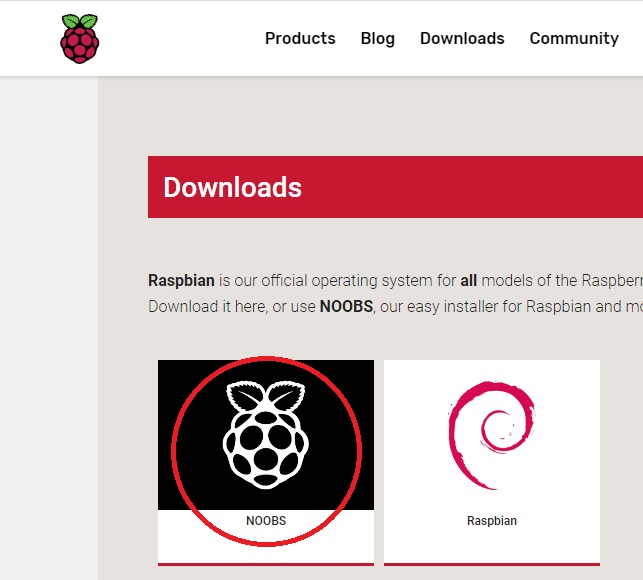Click the bold 'all' word in description
This screenshot has height=580, width=643.
(x=468, y=281)
